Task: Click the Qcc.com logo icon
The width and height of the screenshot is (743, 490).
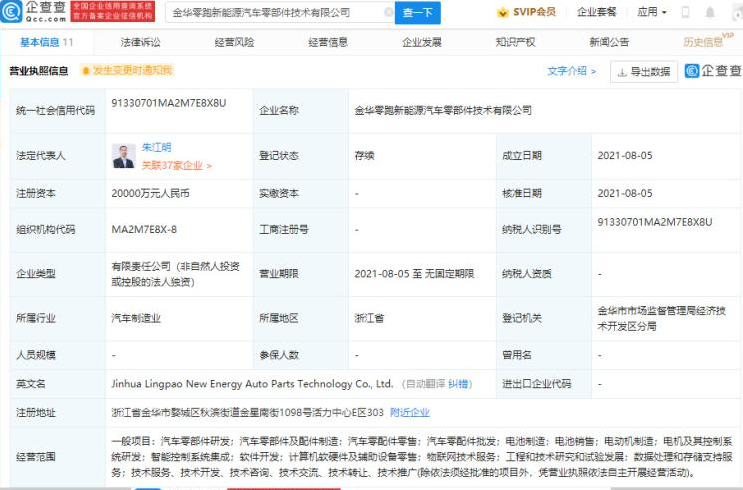Action: (14, 11)
